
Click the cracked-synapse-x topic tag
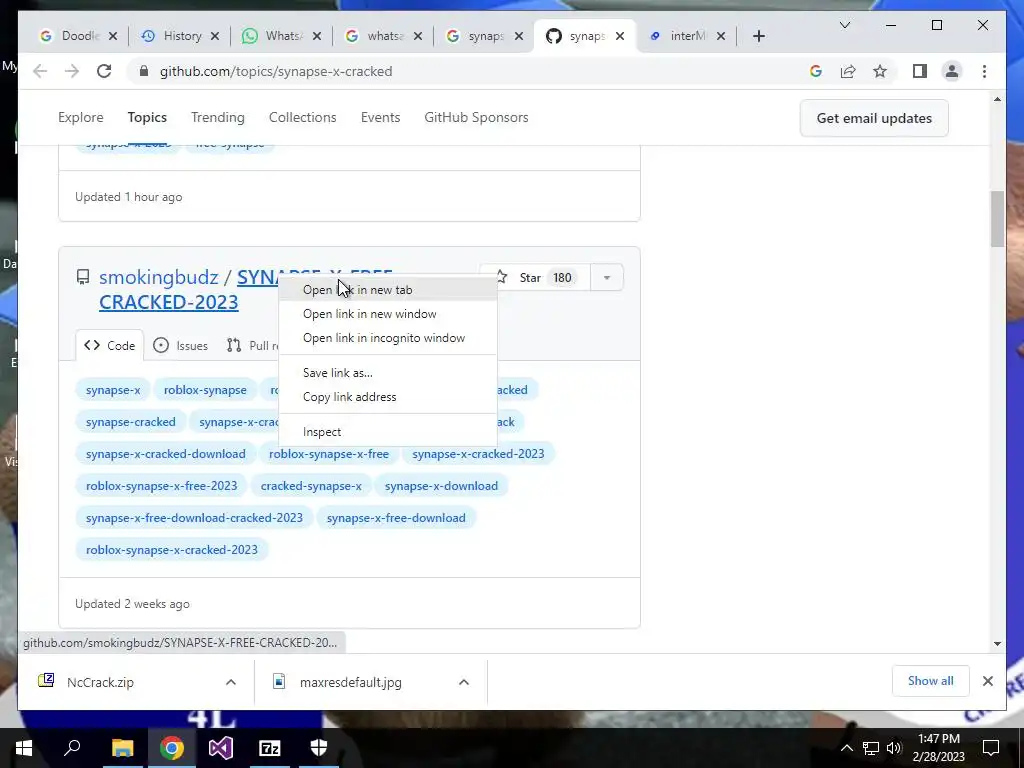coord(311,486)
